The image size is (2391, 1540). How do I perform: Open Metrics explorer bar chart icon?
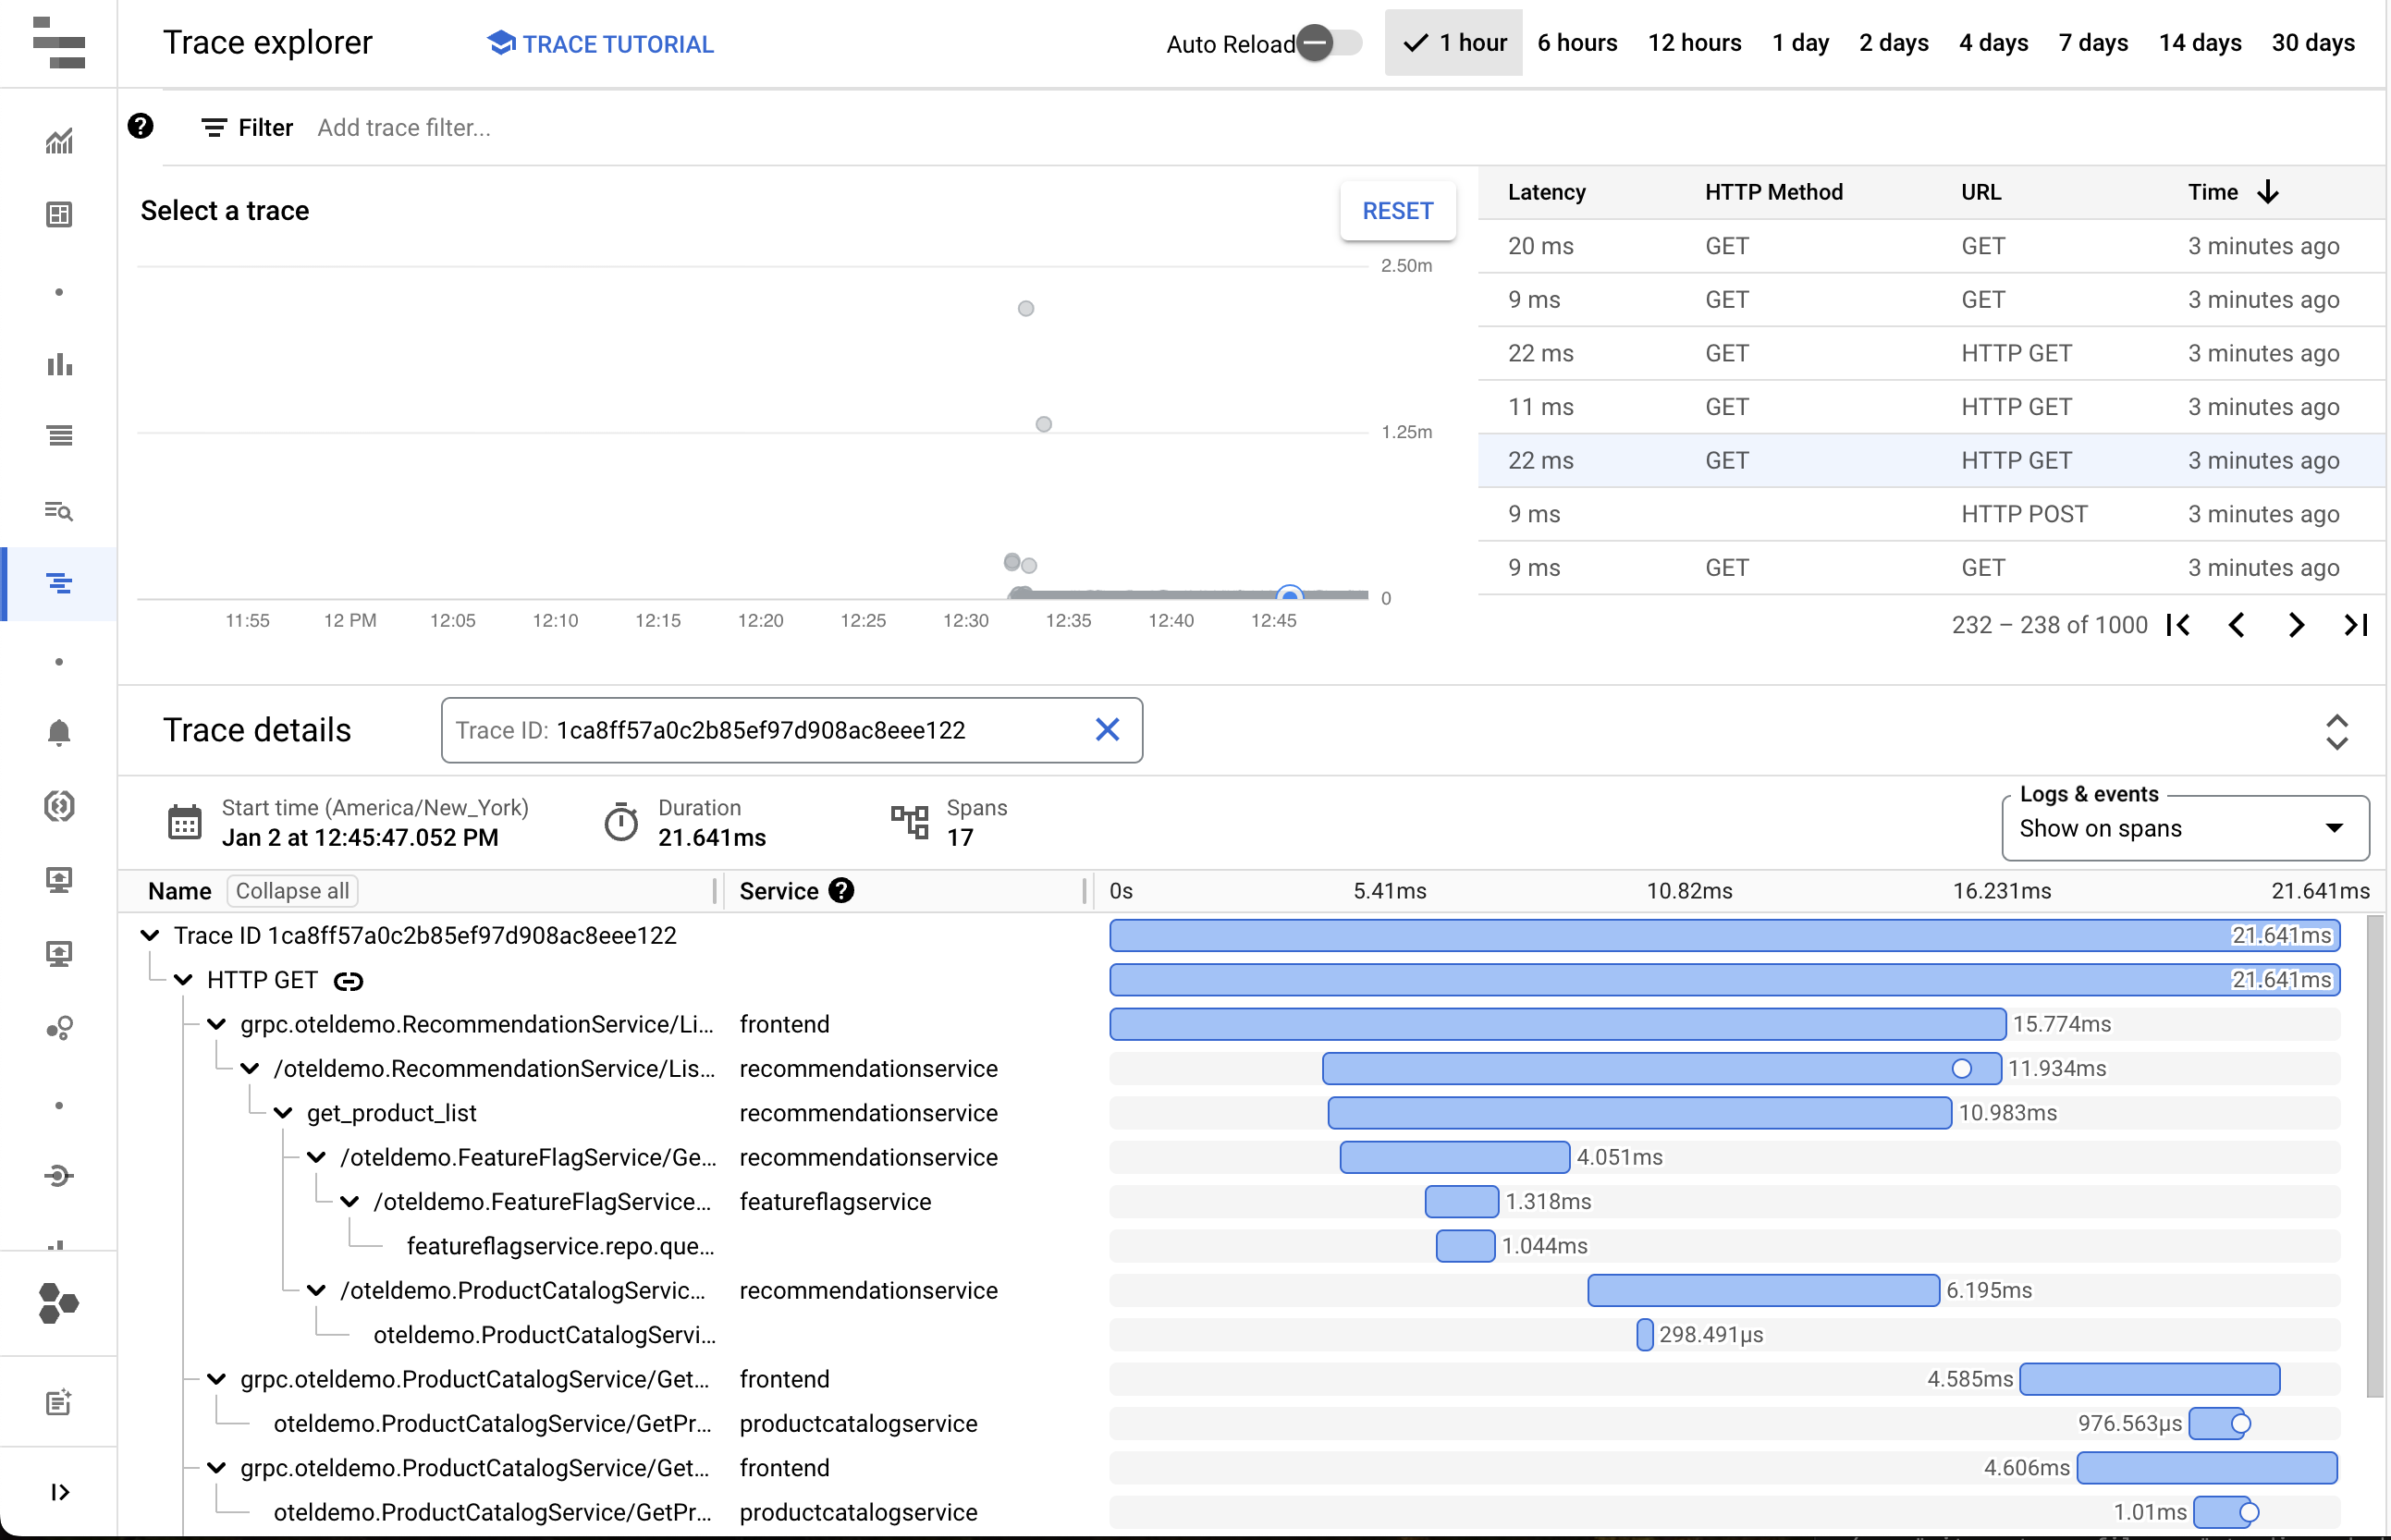tap(59, 363)
